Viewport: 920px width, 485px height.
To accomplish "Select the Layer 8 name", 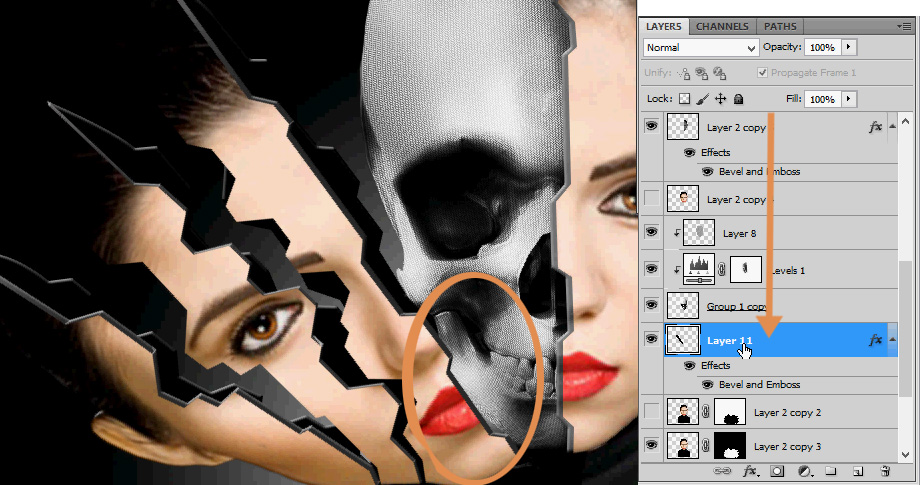I will click(x=739, y=233).
